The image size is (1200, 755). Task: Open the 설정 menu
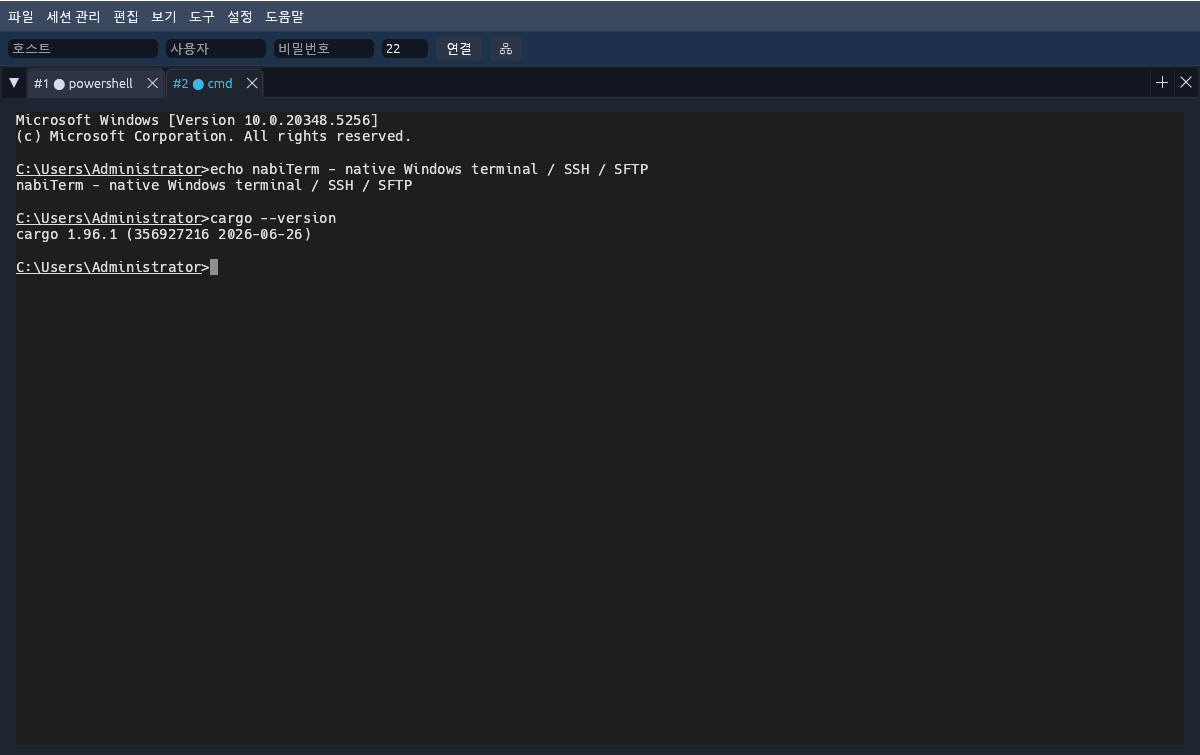(240, 17)
